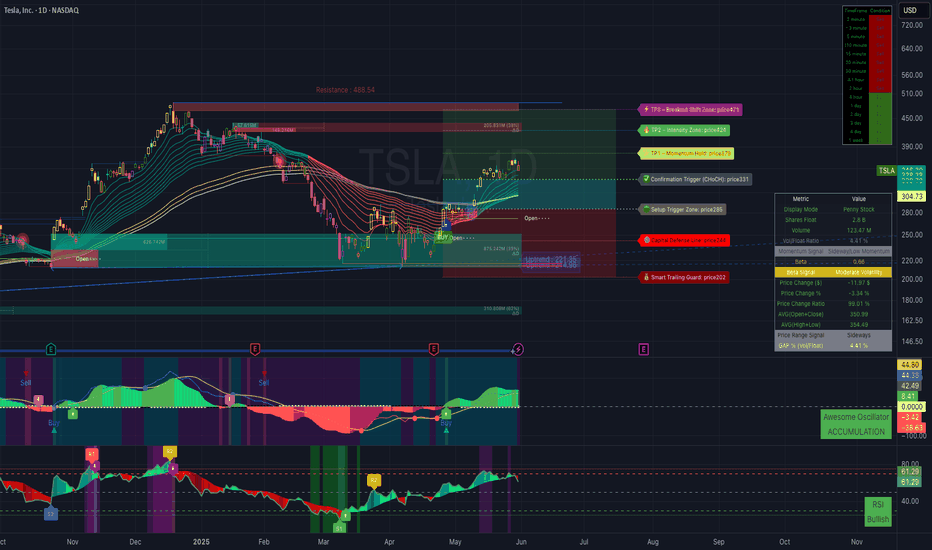Click the TSLA symbol tag on price scale

coord(886,171)
